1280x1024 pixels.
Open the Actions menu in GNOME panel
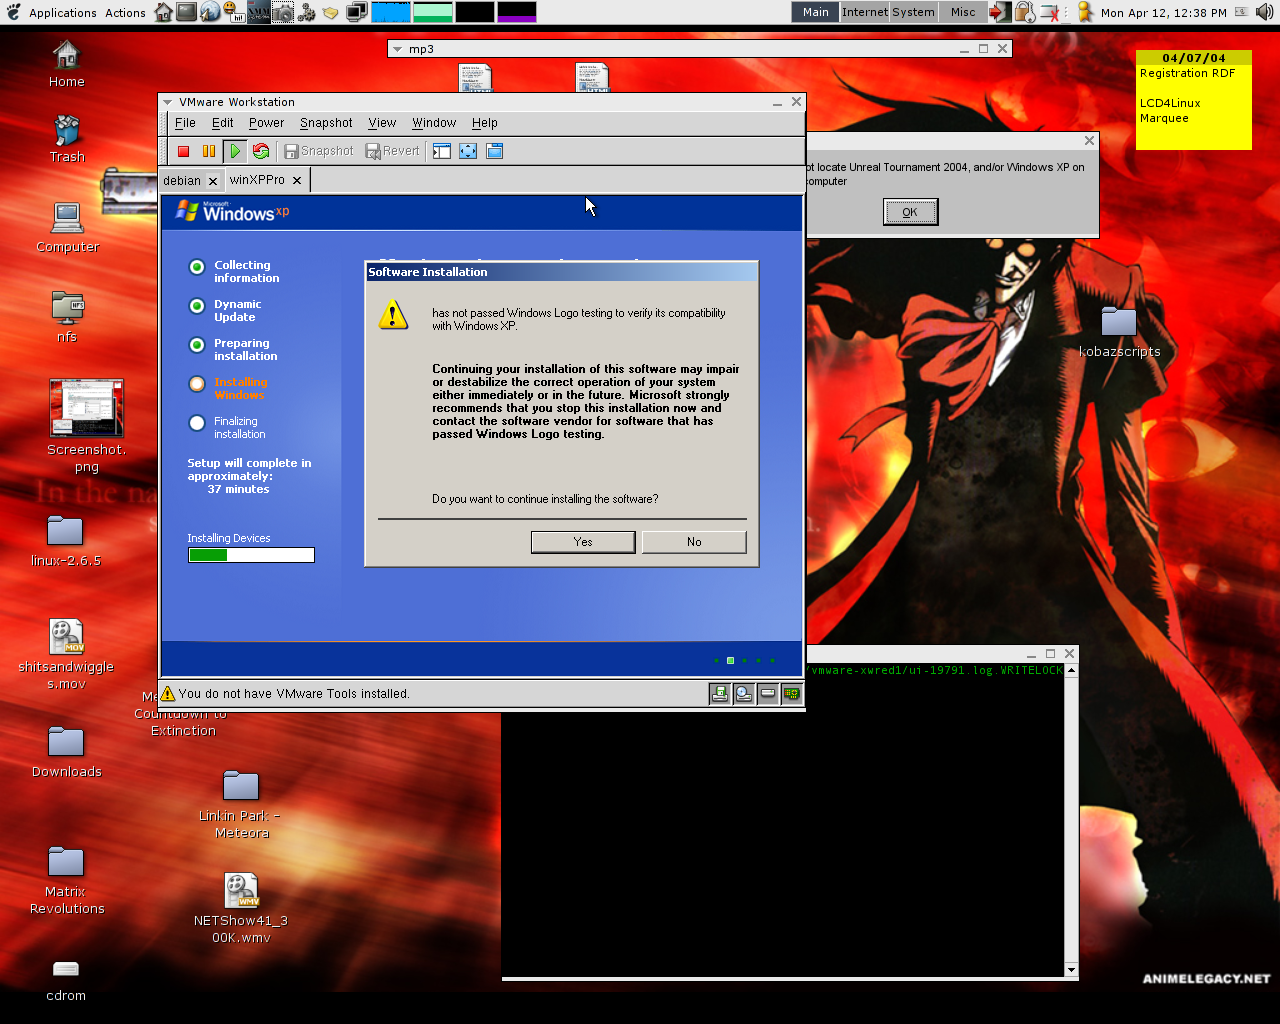tap(125, 13)
